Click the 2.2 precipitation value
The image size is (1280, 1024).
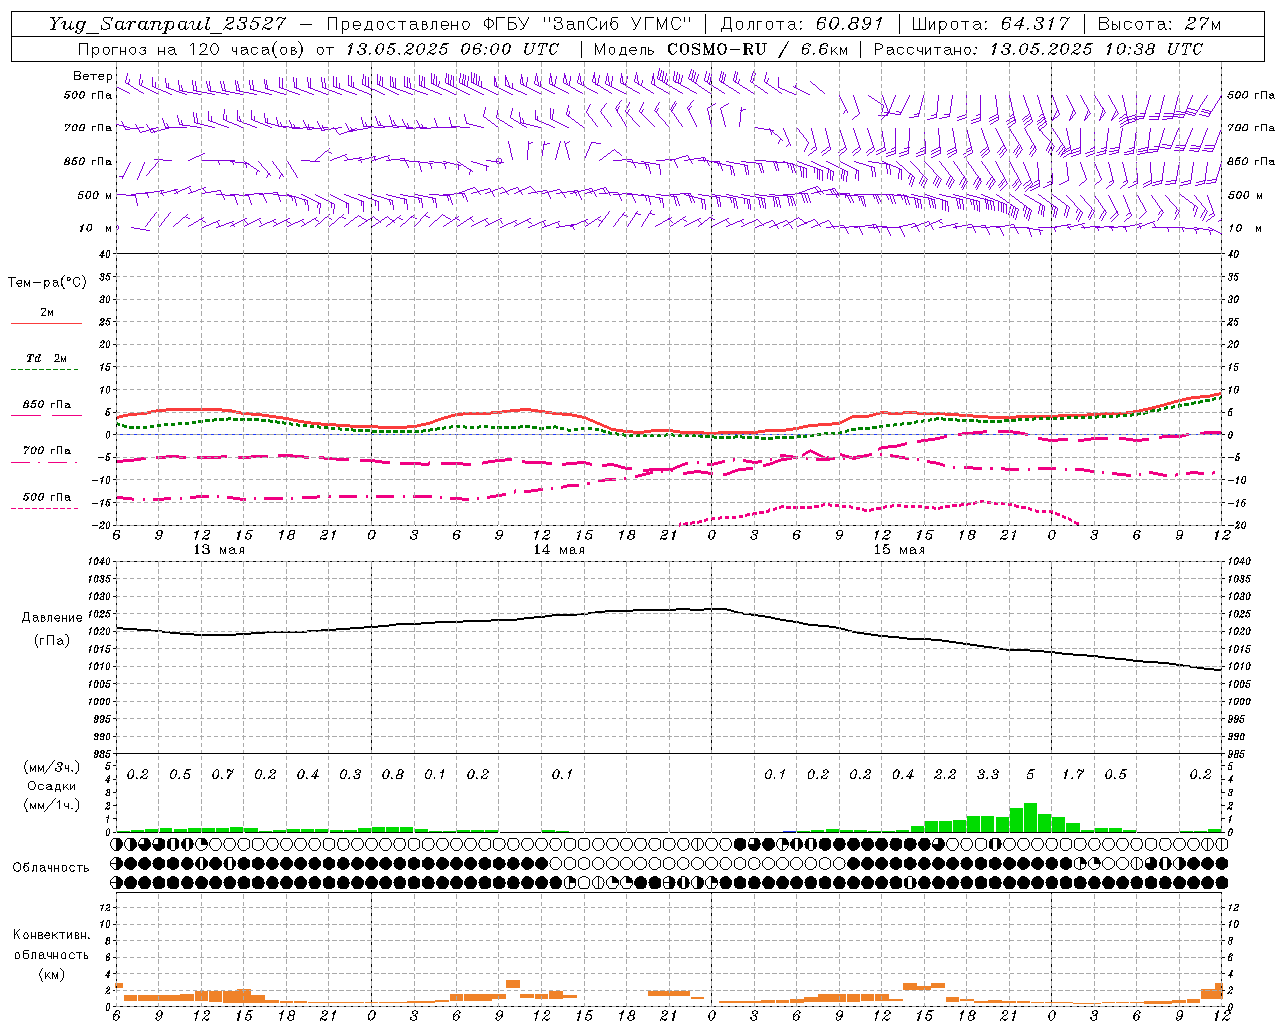click(x=945, y=775)
